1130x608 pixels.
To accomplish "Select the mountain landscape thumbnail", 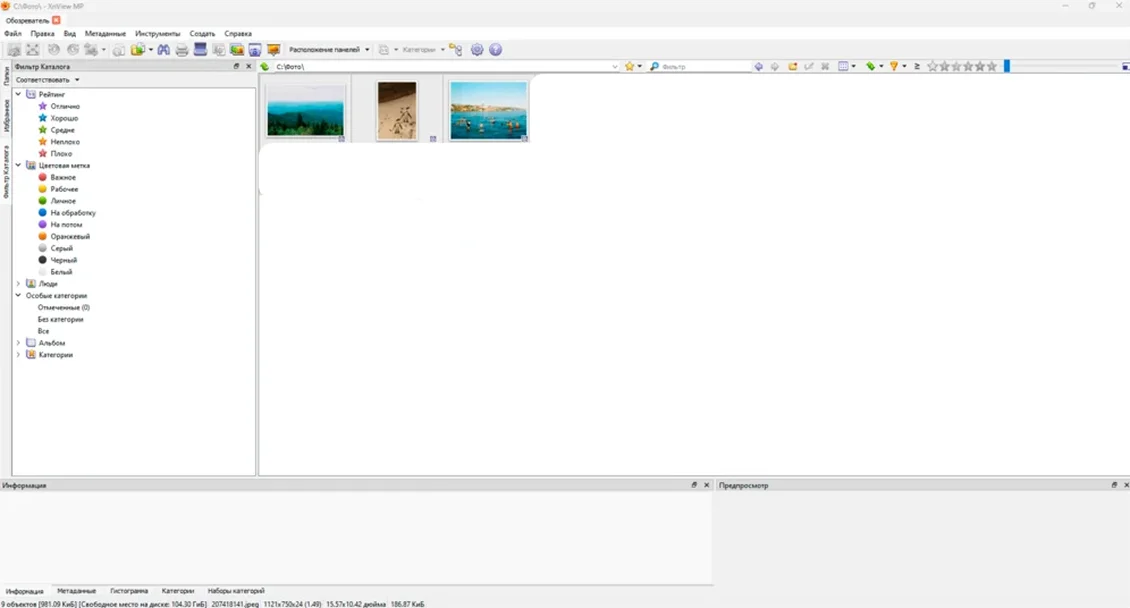I will [306, 111].
